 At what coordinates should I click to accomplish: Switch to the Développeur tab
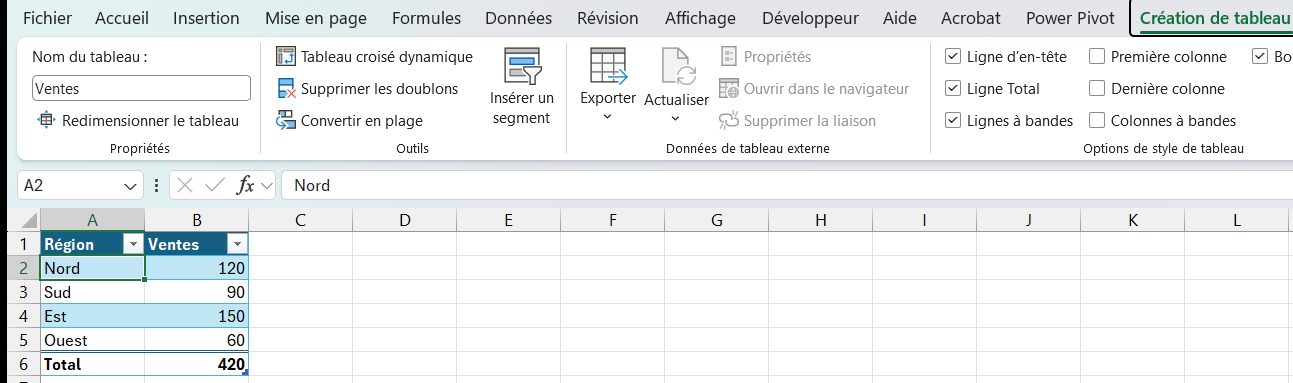[810, 18]
